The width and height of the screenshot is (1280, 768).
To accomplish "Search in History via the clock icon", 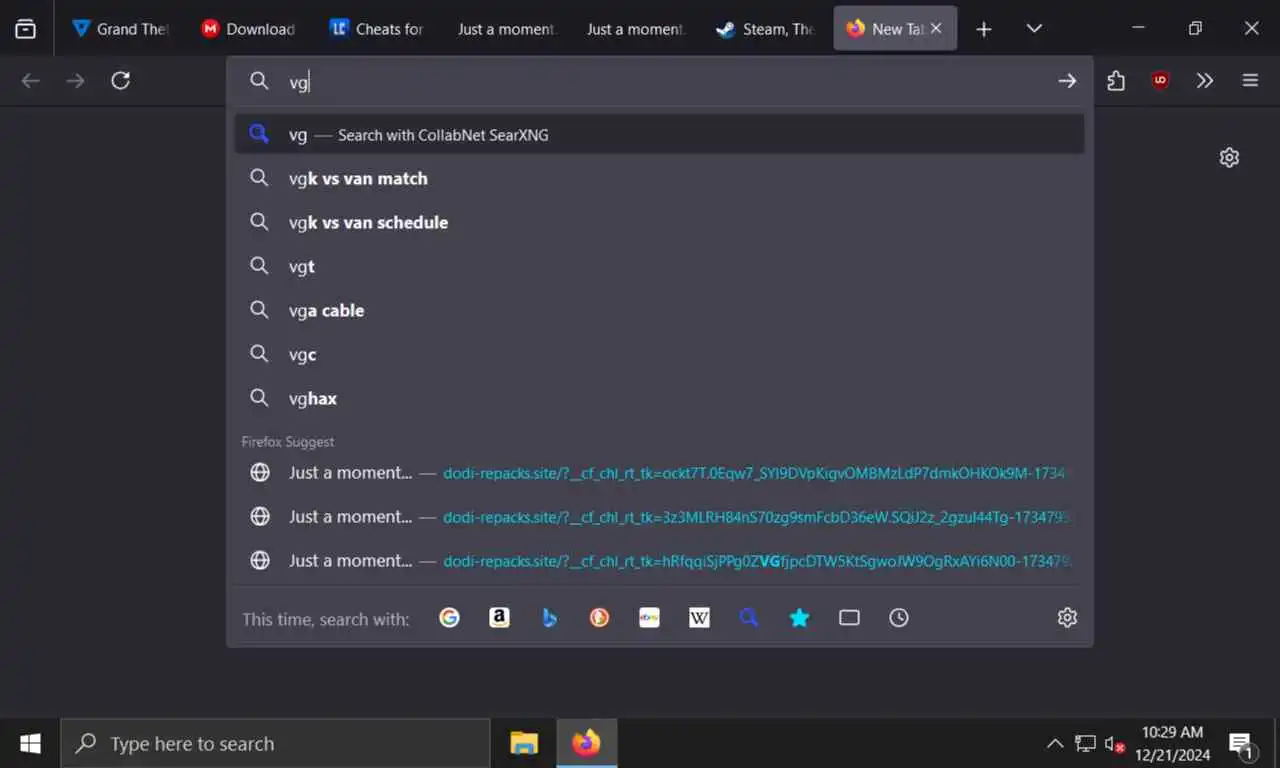I will (899, 618).
